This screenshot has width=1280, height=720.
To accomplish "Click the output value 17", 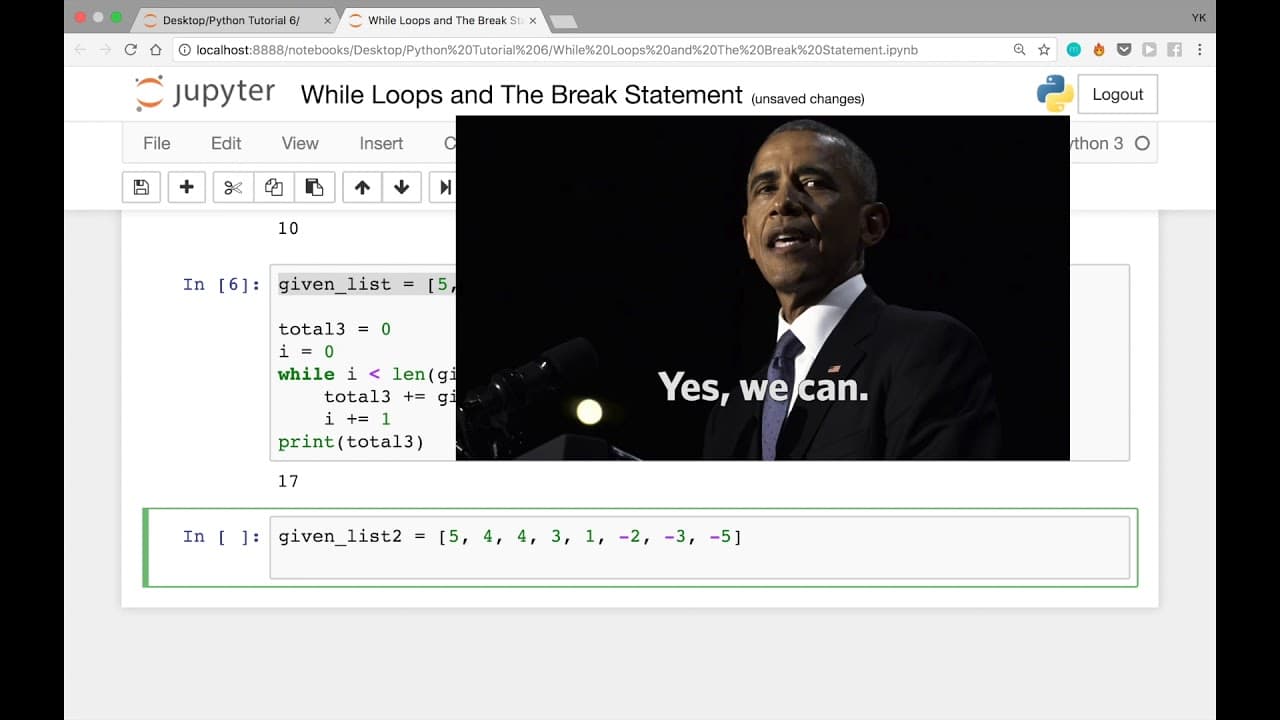I will 288,481.
